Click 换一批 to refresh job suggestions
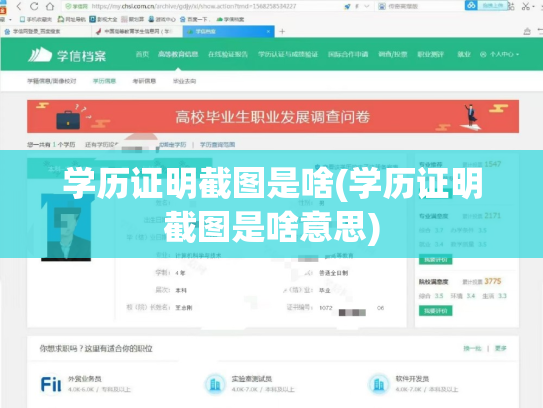Viewport: 543px width, 408px height. point(472,348)
